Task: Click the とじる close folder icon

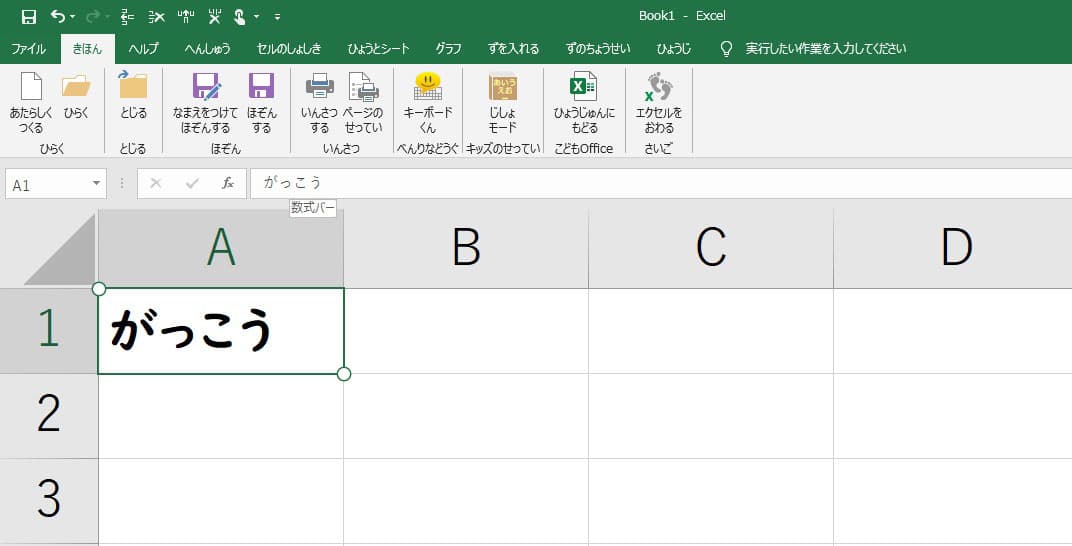Action: [x=133, y=85]
